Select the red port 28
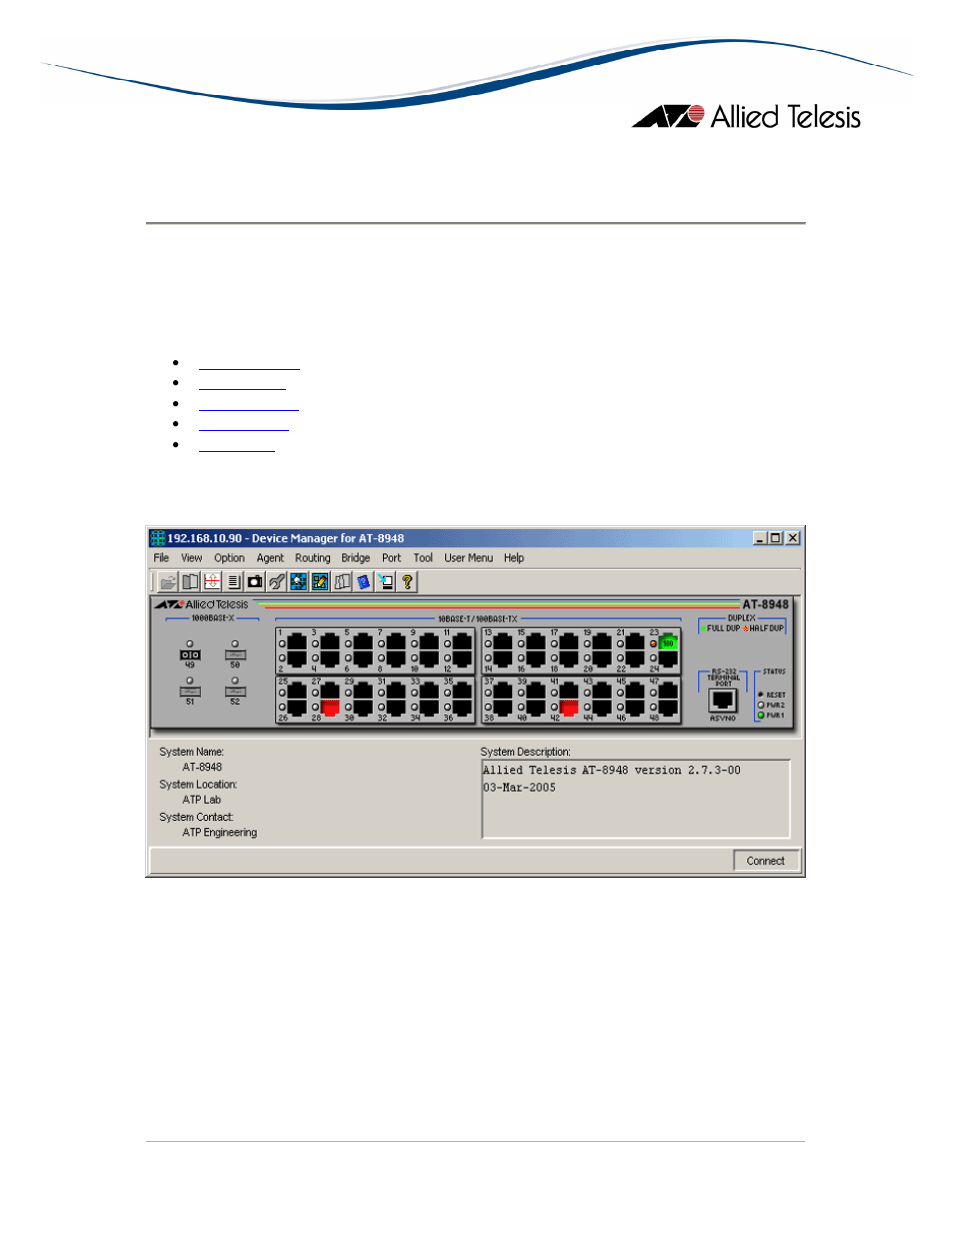 point(330,707)
